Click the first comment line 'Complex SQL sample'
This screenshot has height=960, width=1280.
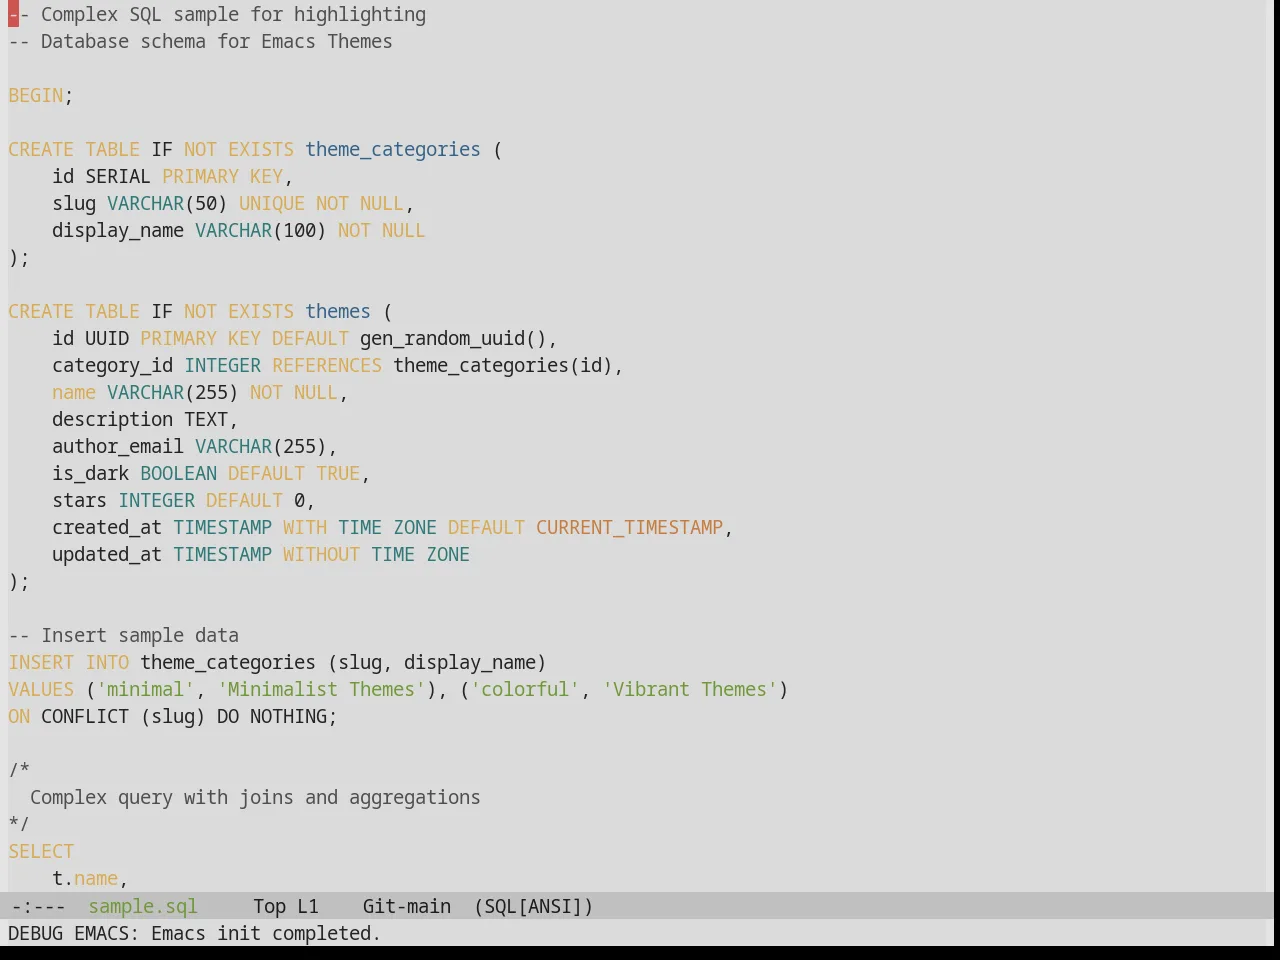(217, 14)
